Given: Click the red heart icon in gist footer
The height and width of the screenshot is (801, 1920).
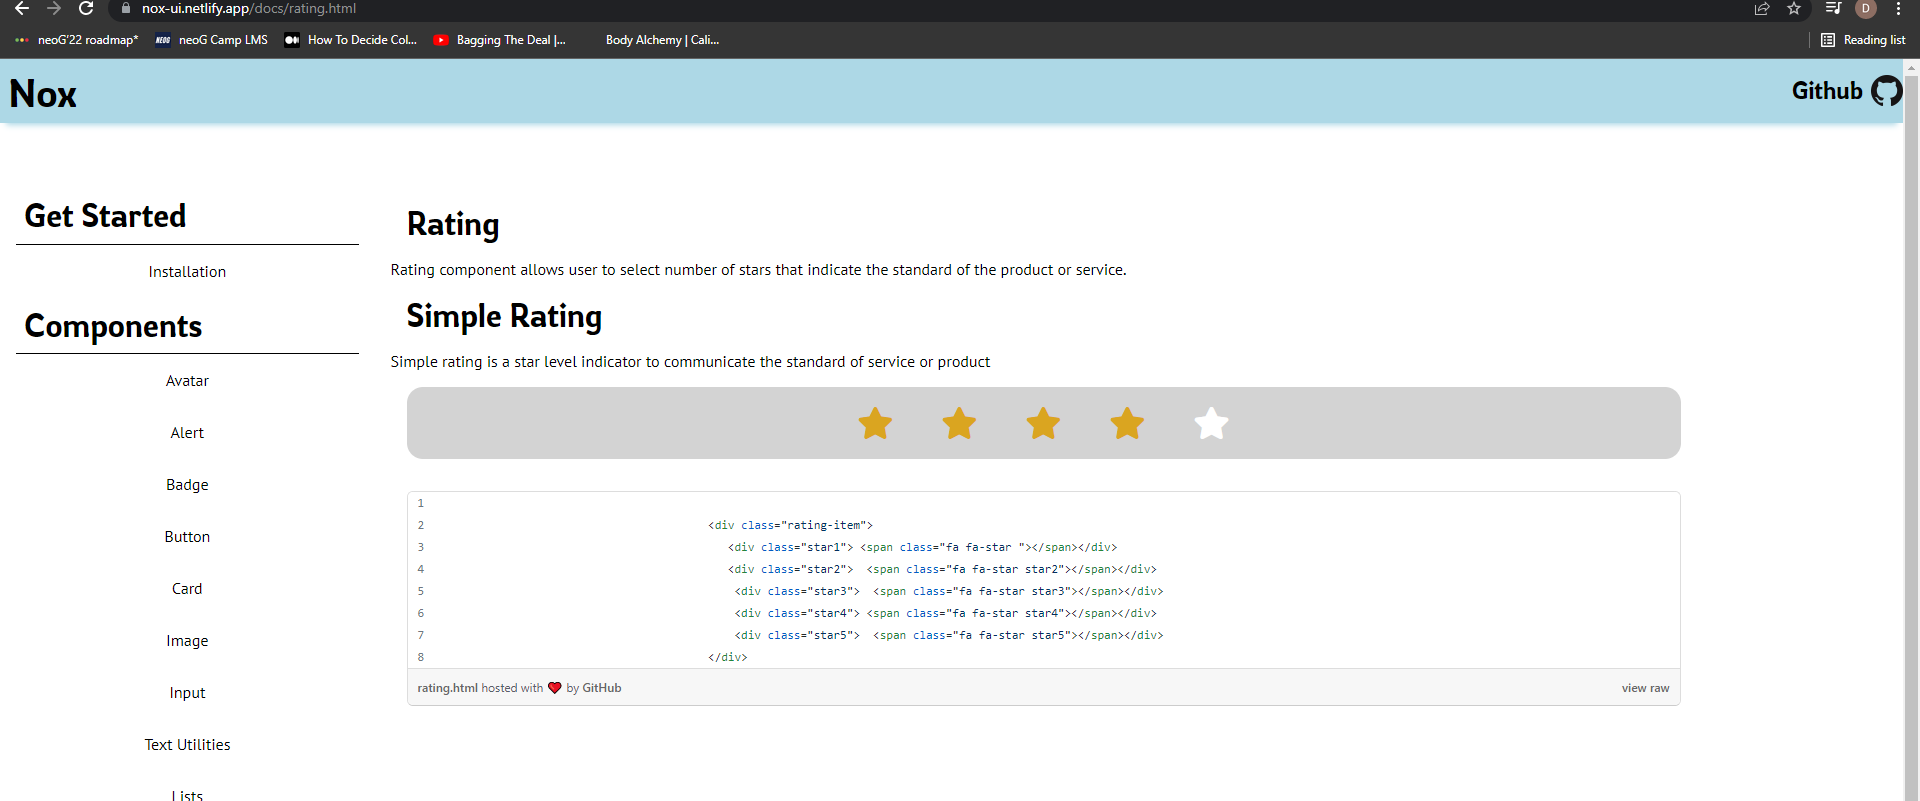Looking at the screenshot, I should click(x=555, y=688).
